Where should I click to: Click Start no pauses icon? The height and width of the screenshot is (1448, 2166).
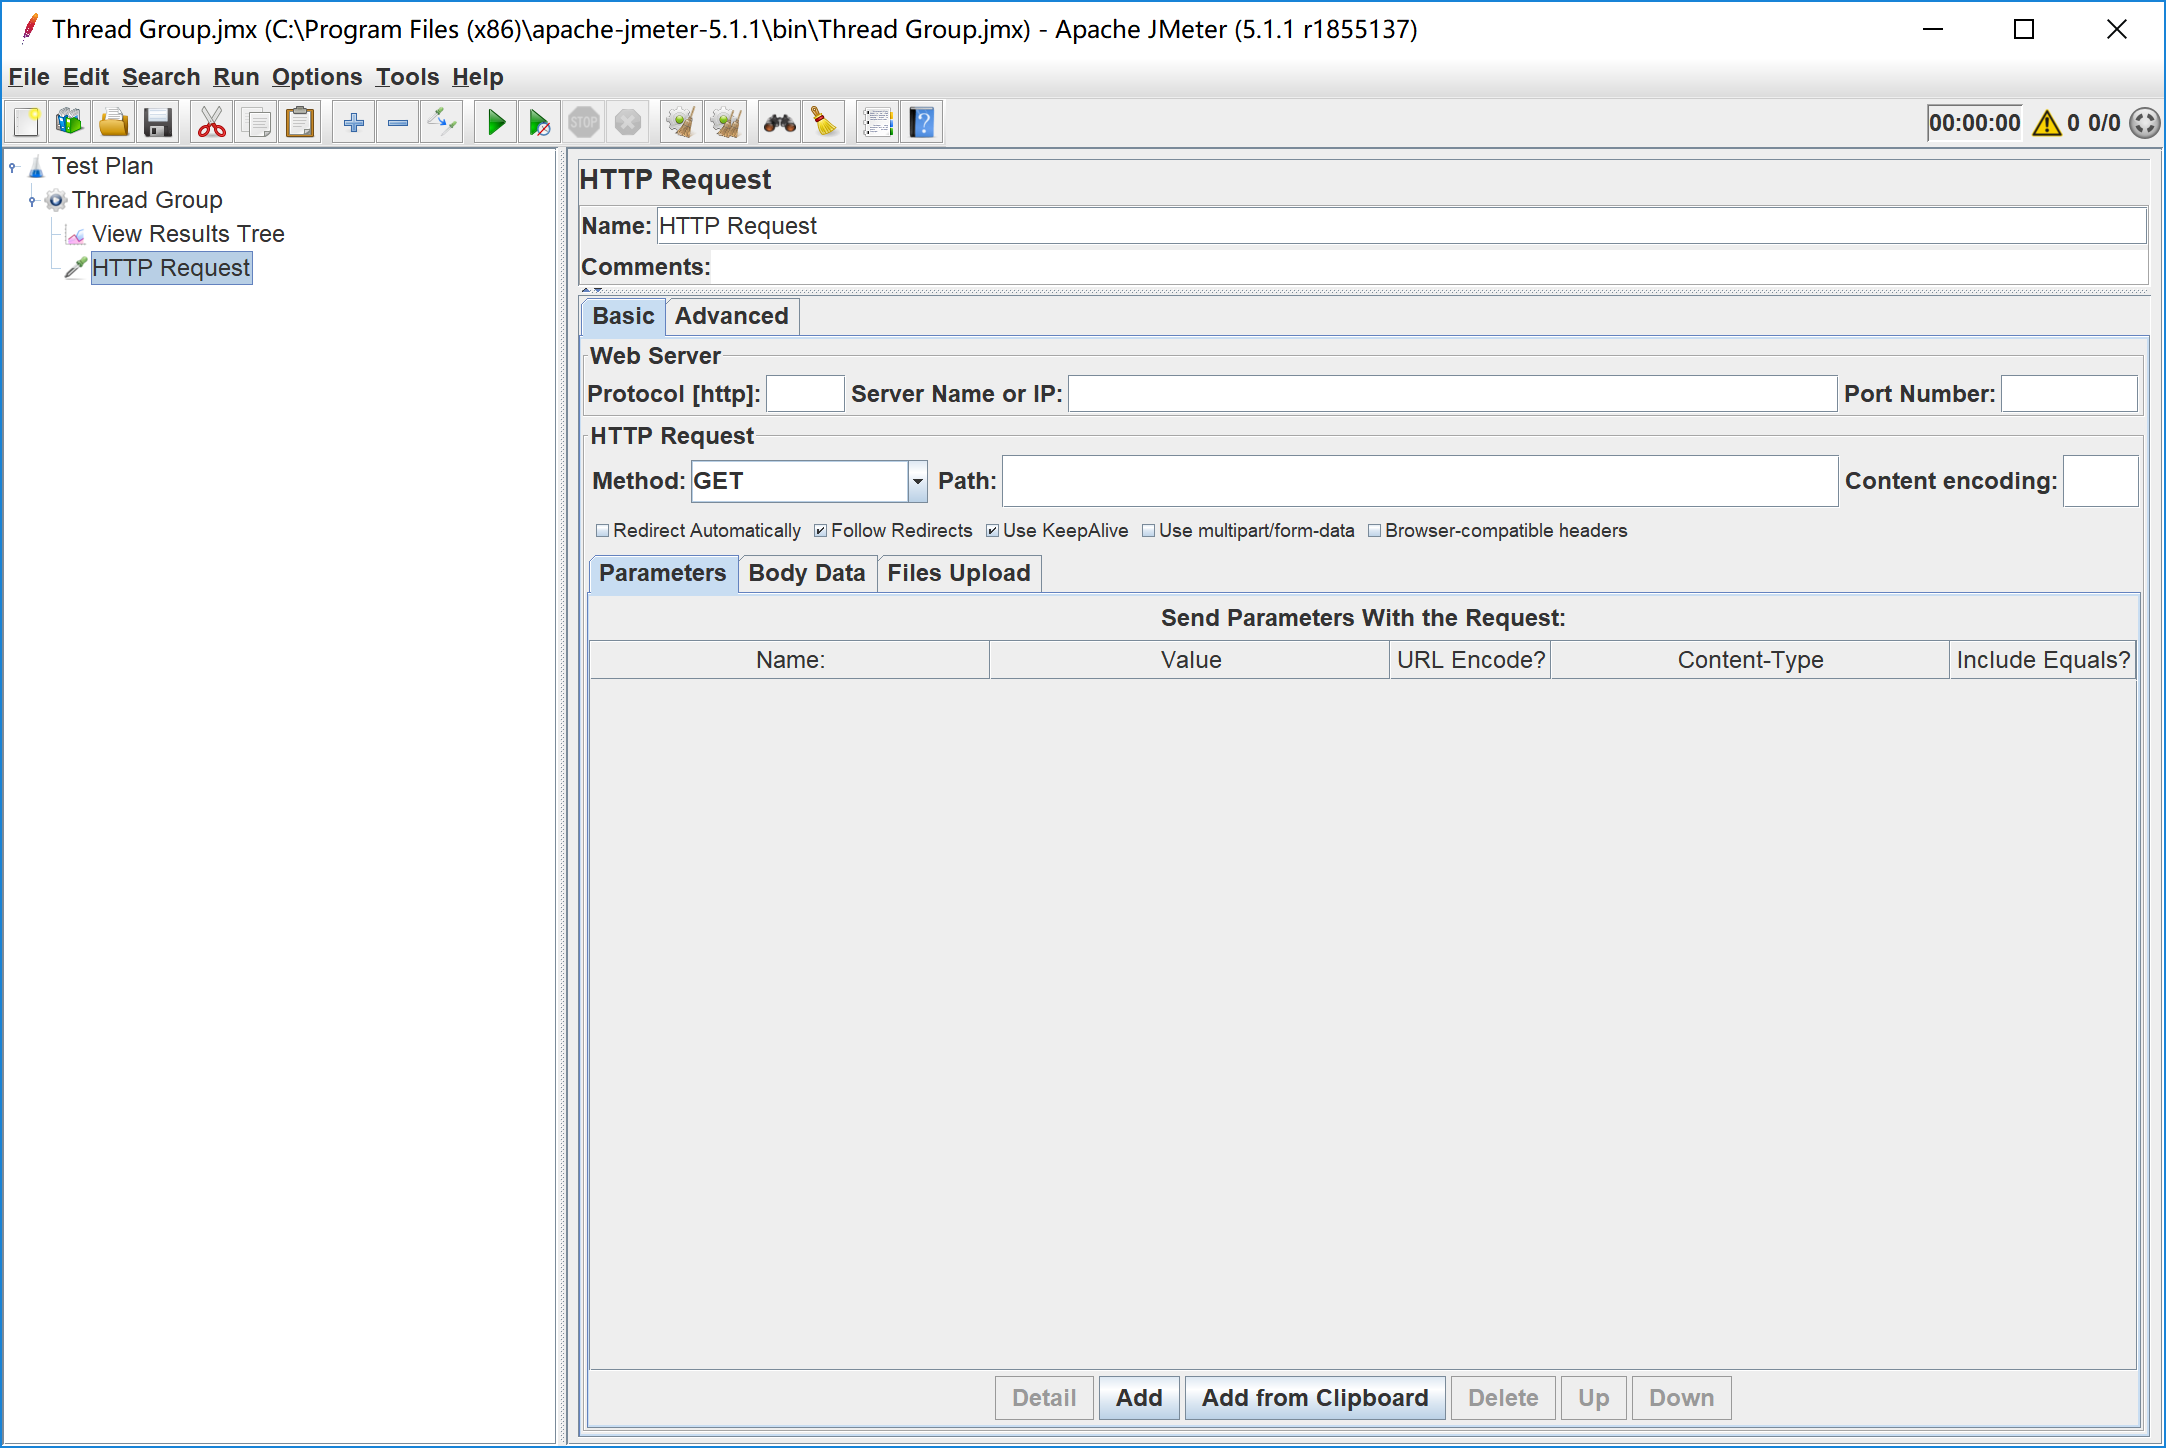539,123
